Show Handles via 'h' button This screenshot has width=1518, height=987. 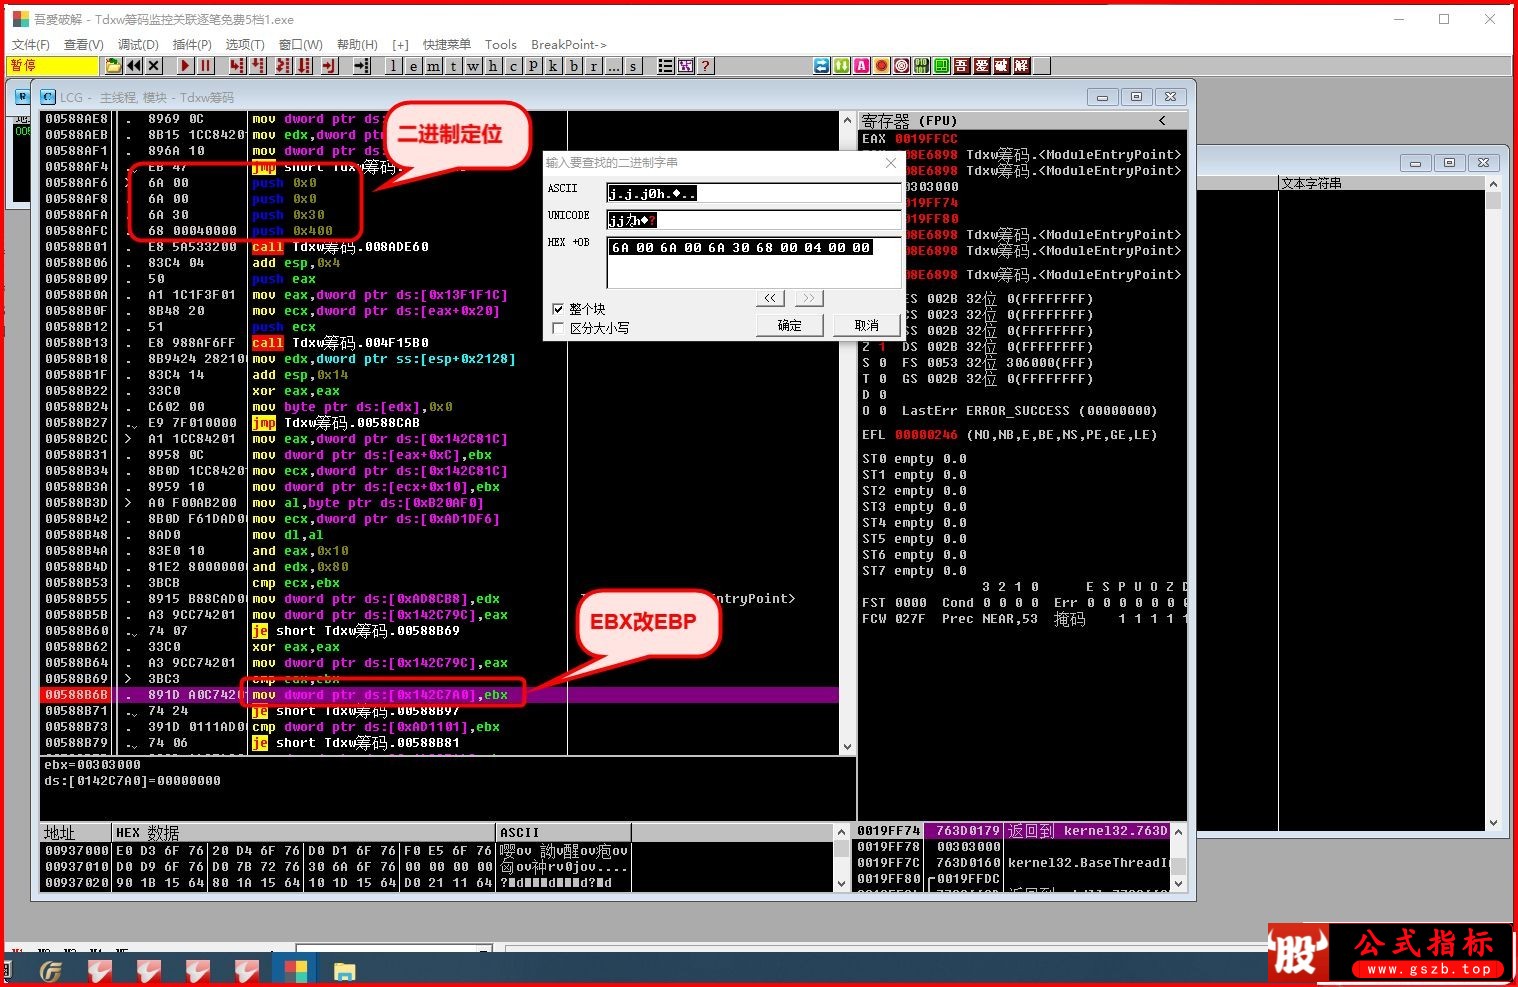coord(493,66)
